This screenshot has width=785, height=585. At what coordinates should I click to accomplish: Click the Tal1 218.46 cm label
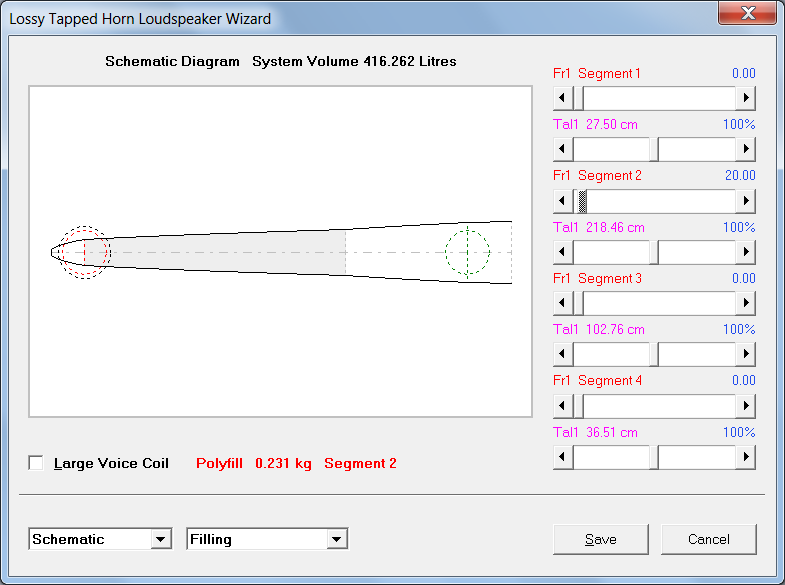[599, 227]
